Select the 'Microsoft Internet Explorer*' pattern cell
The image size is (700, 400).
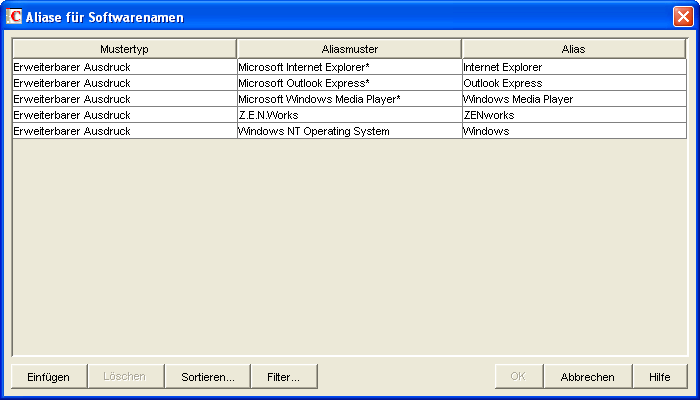pyautogui.click(x=350, y=67)
